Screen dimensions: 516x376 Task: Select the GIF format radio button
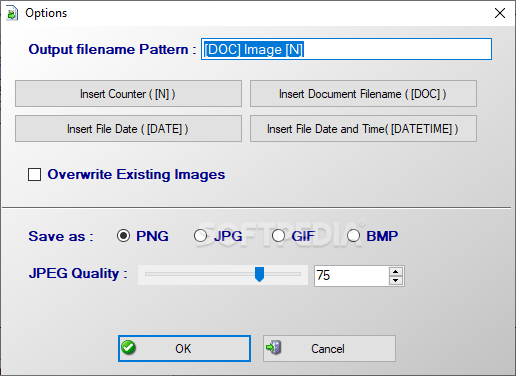coord(278,236)
